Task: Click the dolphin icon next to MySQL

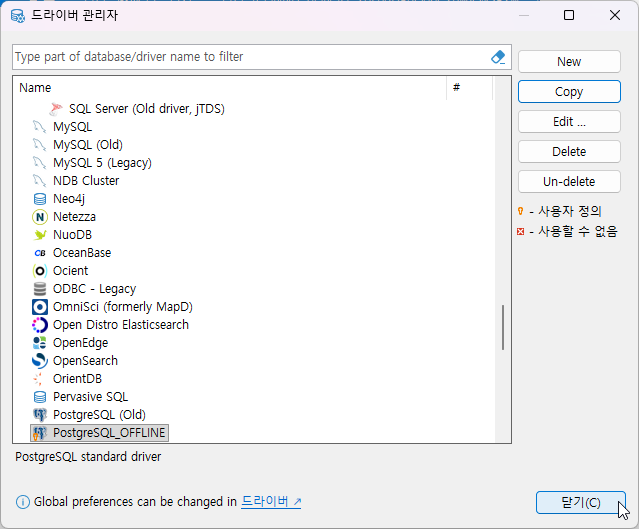Action: tap(40, 127)
